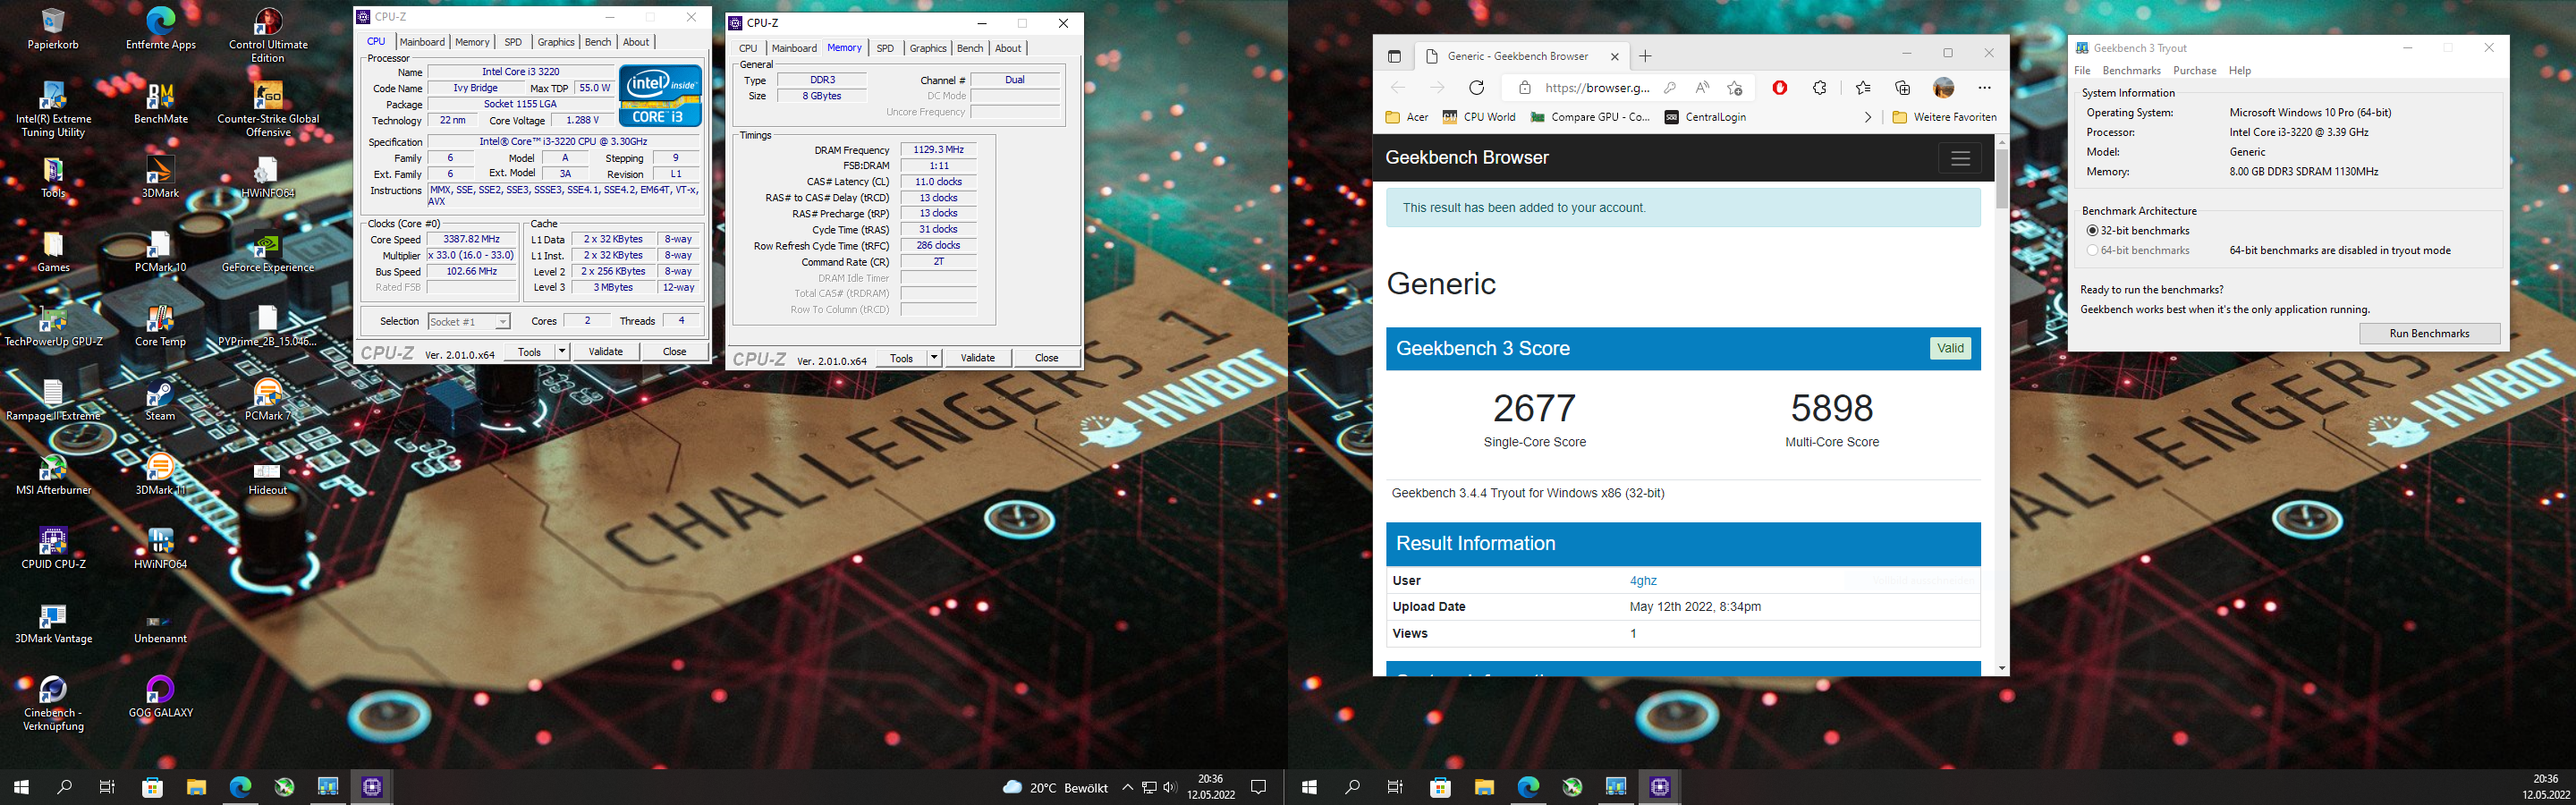Select the 3DMark Vantage desktop icon

pos(53,622)
